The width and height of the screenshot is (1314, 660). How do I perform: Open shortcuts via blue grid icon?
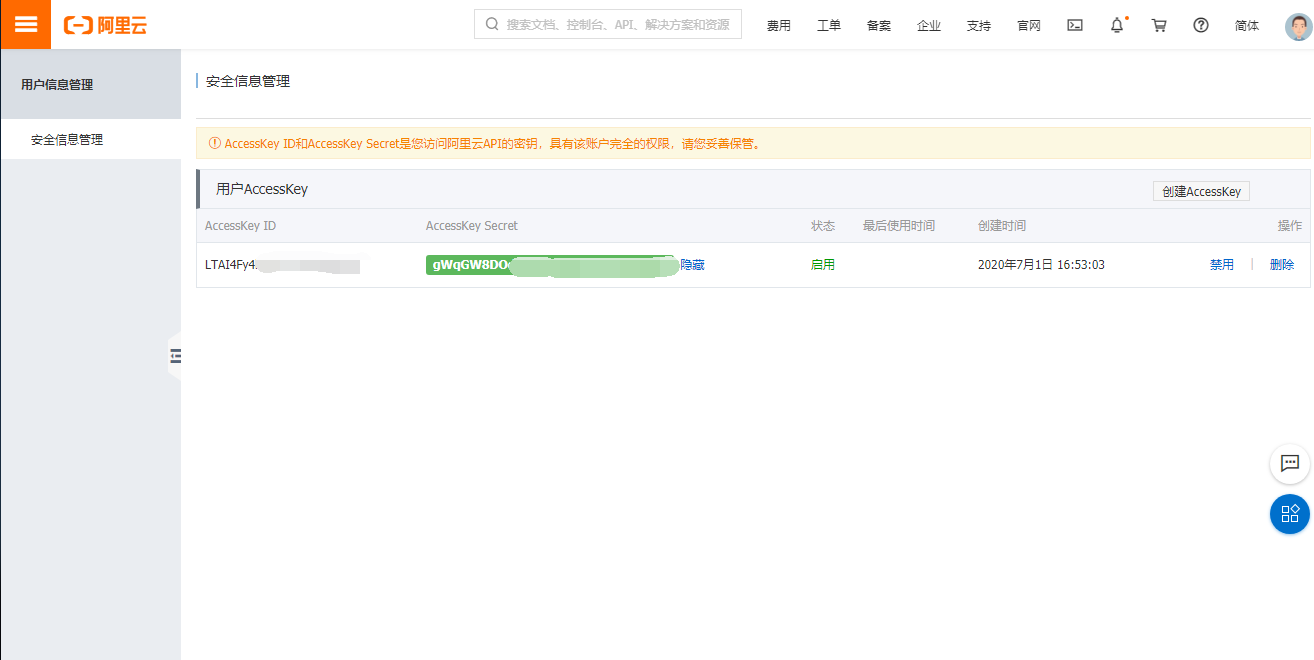(x=1289, y=514)
